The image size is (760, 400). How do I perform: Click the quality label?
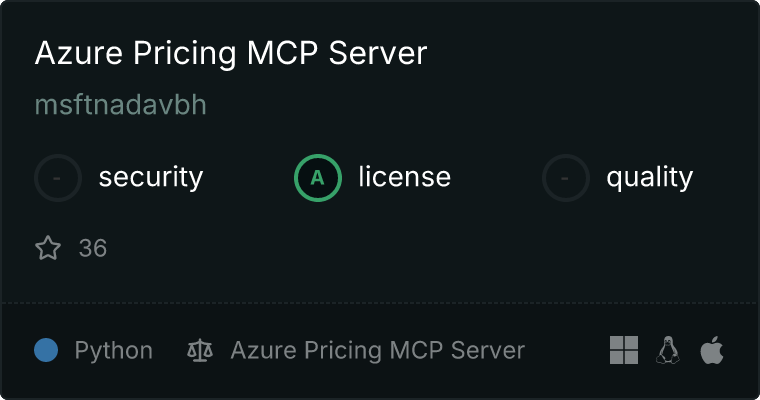pos(649,178)
